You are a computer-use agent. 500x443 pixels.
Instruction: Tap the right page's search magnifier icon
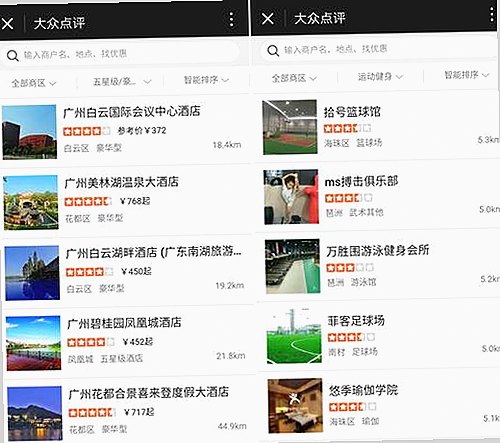[273, 51]
